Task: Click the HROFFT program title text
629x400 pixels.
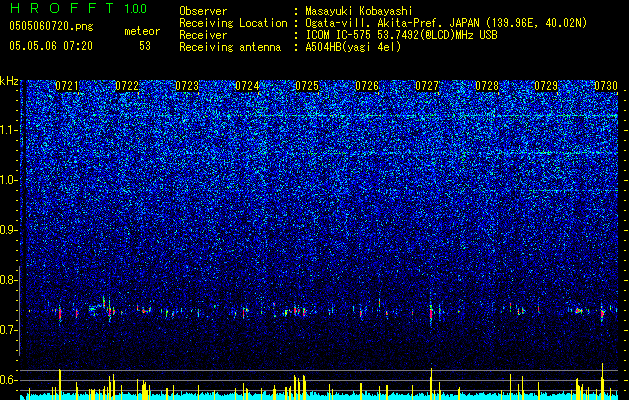Action: [x=62, y=8]
